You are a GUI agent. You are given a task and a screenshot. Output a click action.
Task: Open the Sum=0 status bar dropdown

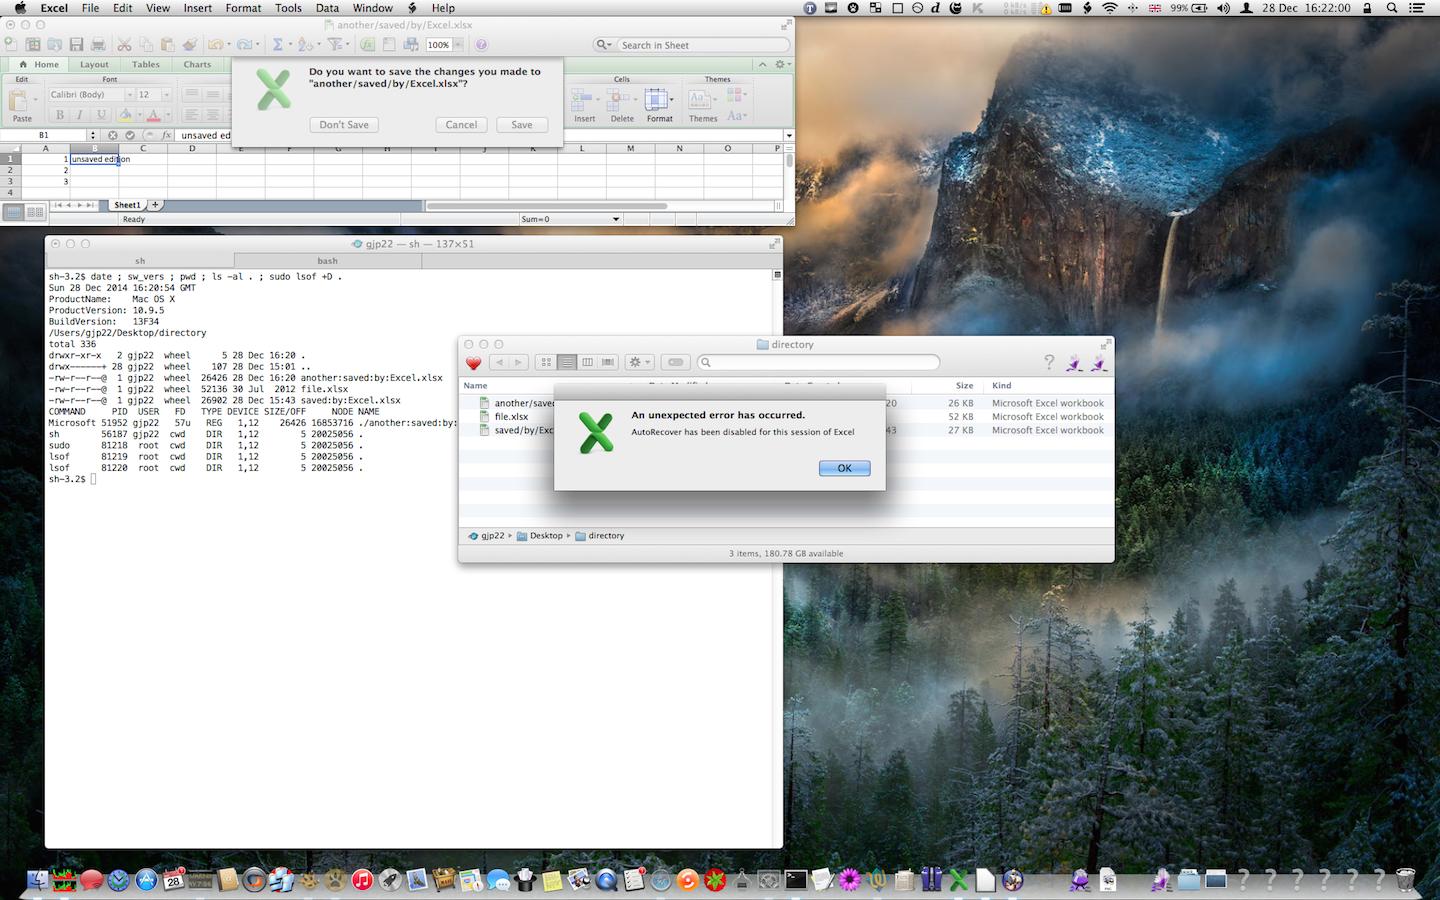(x=615, y=219)
